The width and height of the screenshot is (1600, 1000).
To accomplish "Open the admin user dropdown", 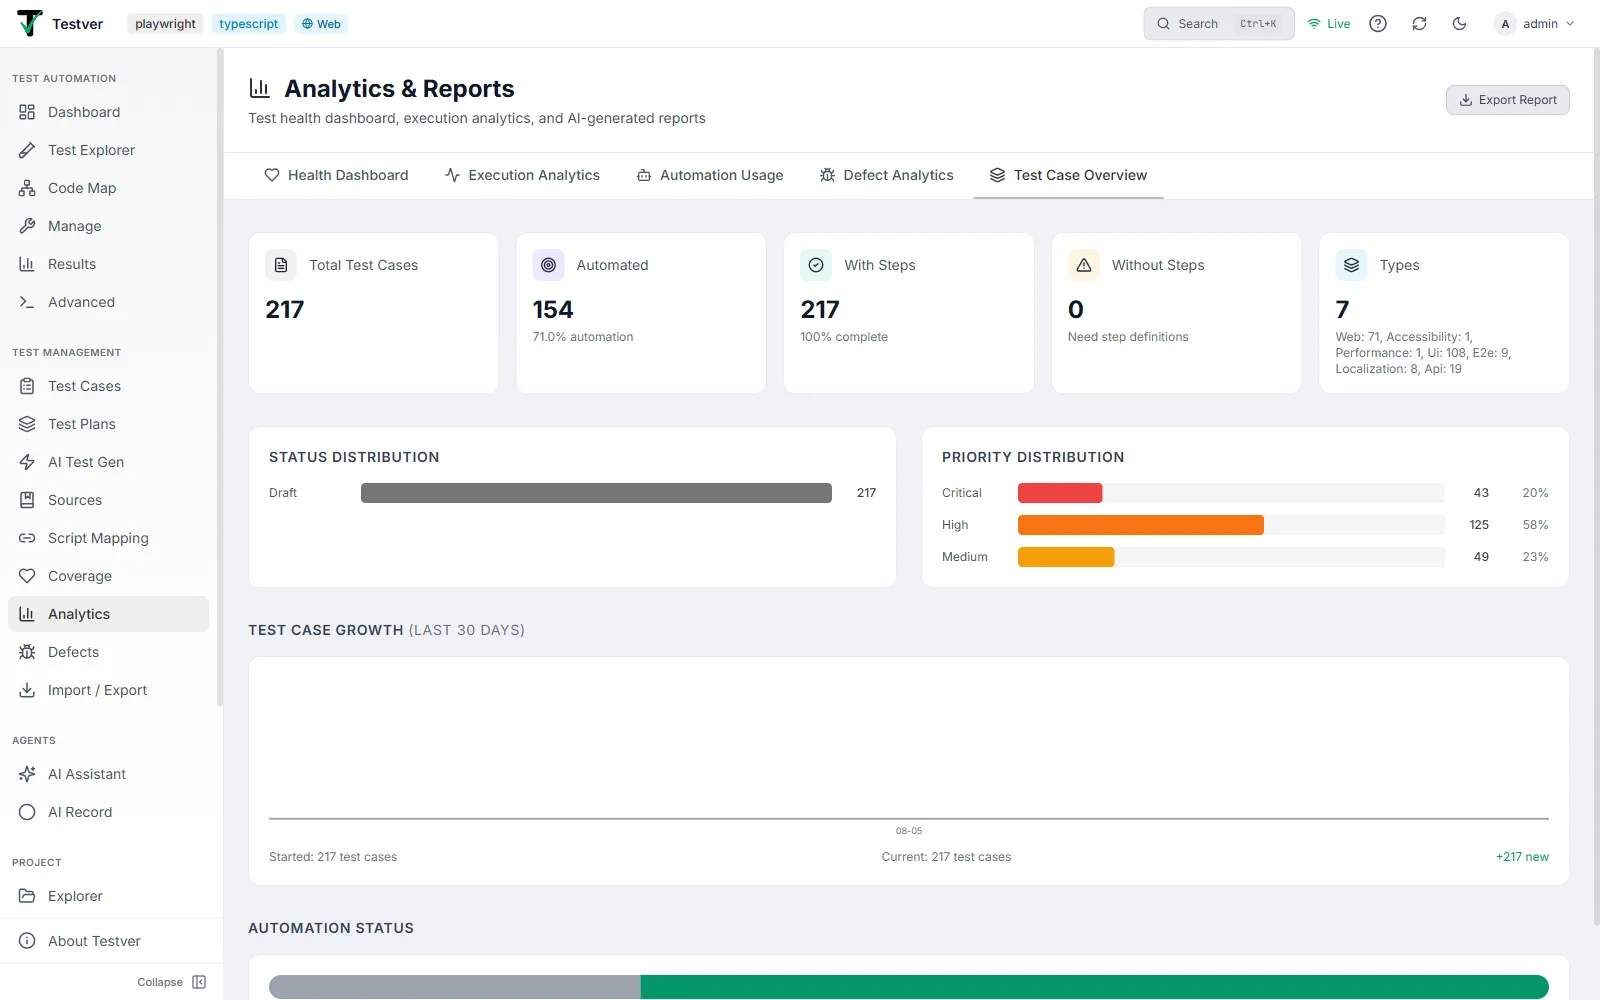I will click(1535, 24).
